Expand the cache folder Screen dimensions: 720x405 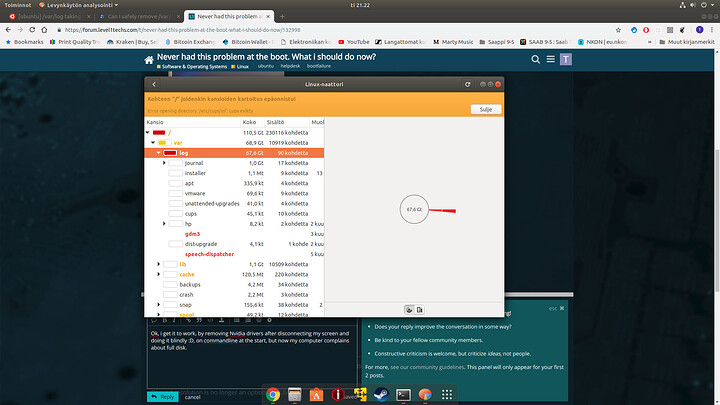click(159, 274)
